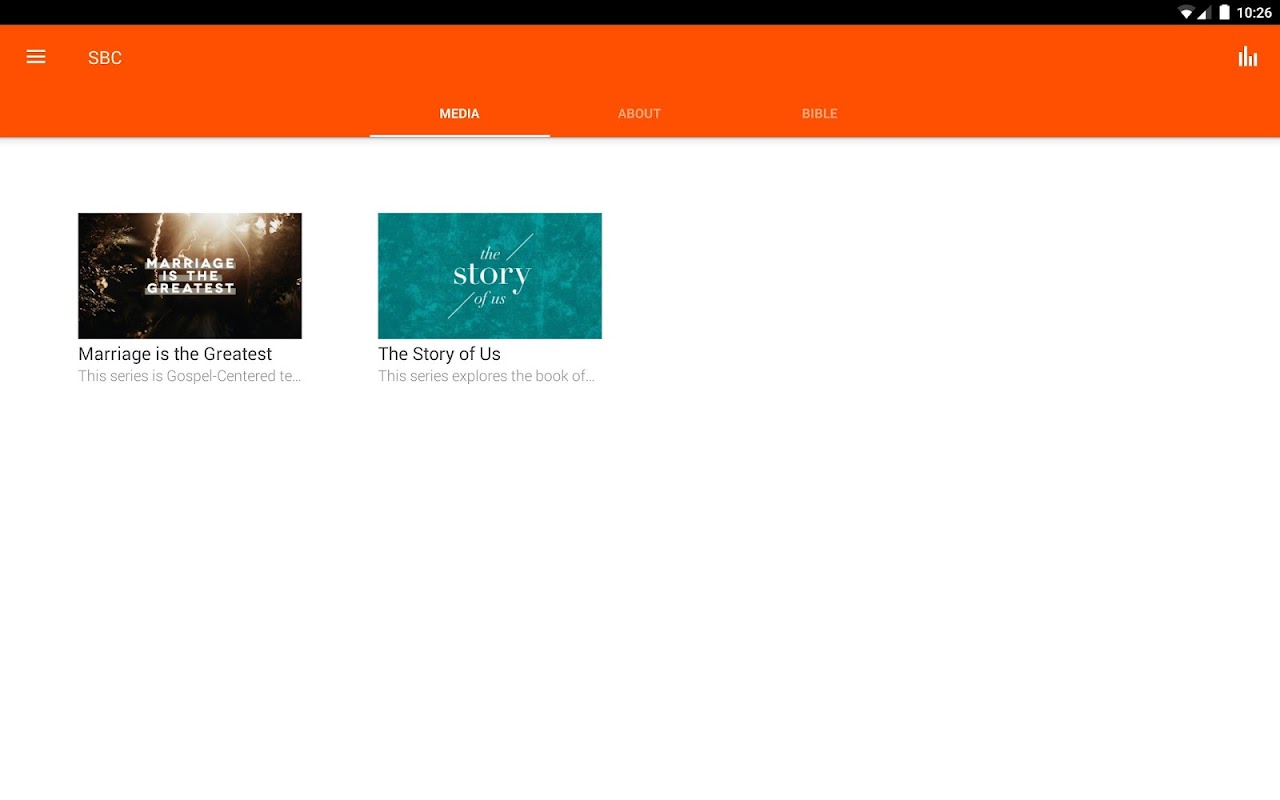The width and height of the screenshot is (1280, 800).
Task: Select The Story of Us title text
Action: [x=439, y=354]
